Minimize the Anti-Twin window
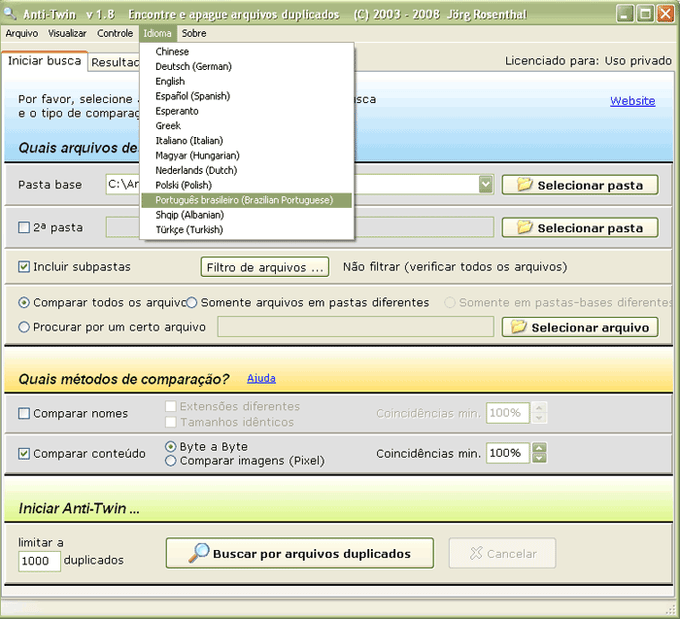Image resolution: width=680 pixels, height=619 pixels. (624, 14)
